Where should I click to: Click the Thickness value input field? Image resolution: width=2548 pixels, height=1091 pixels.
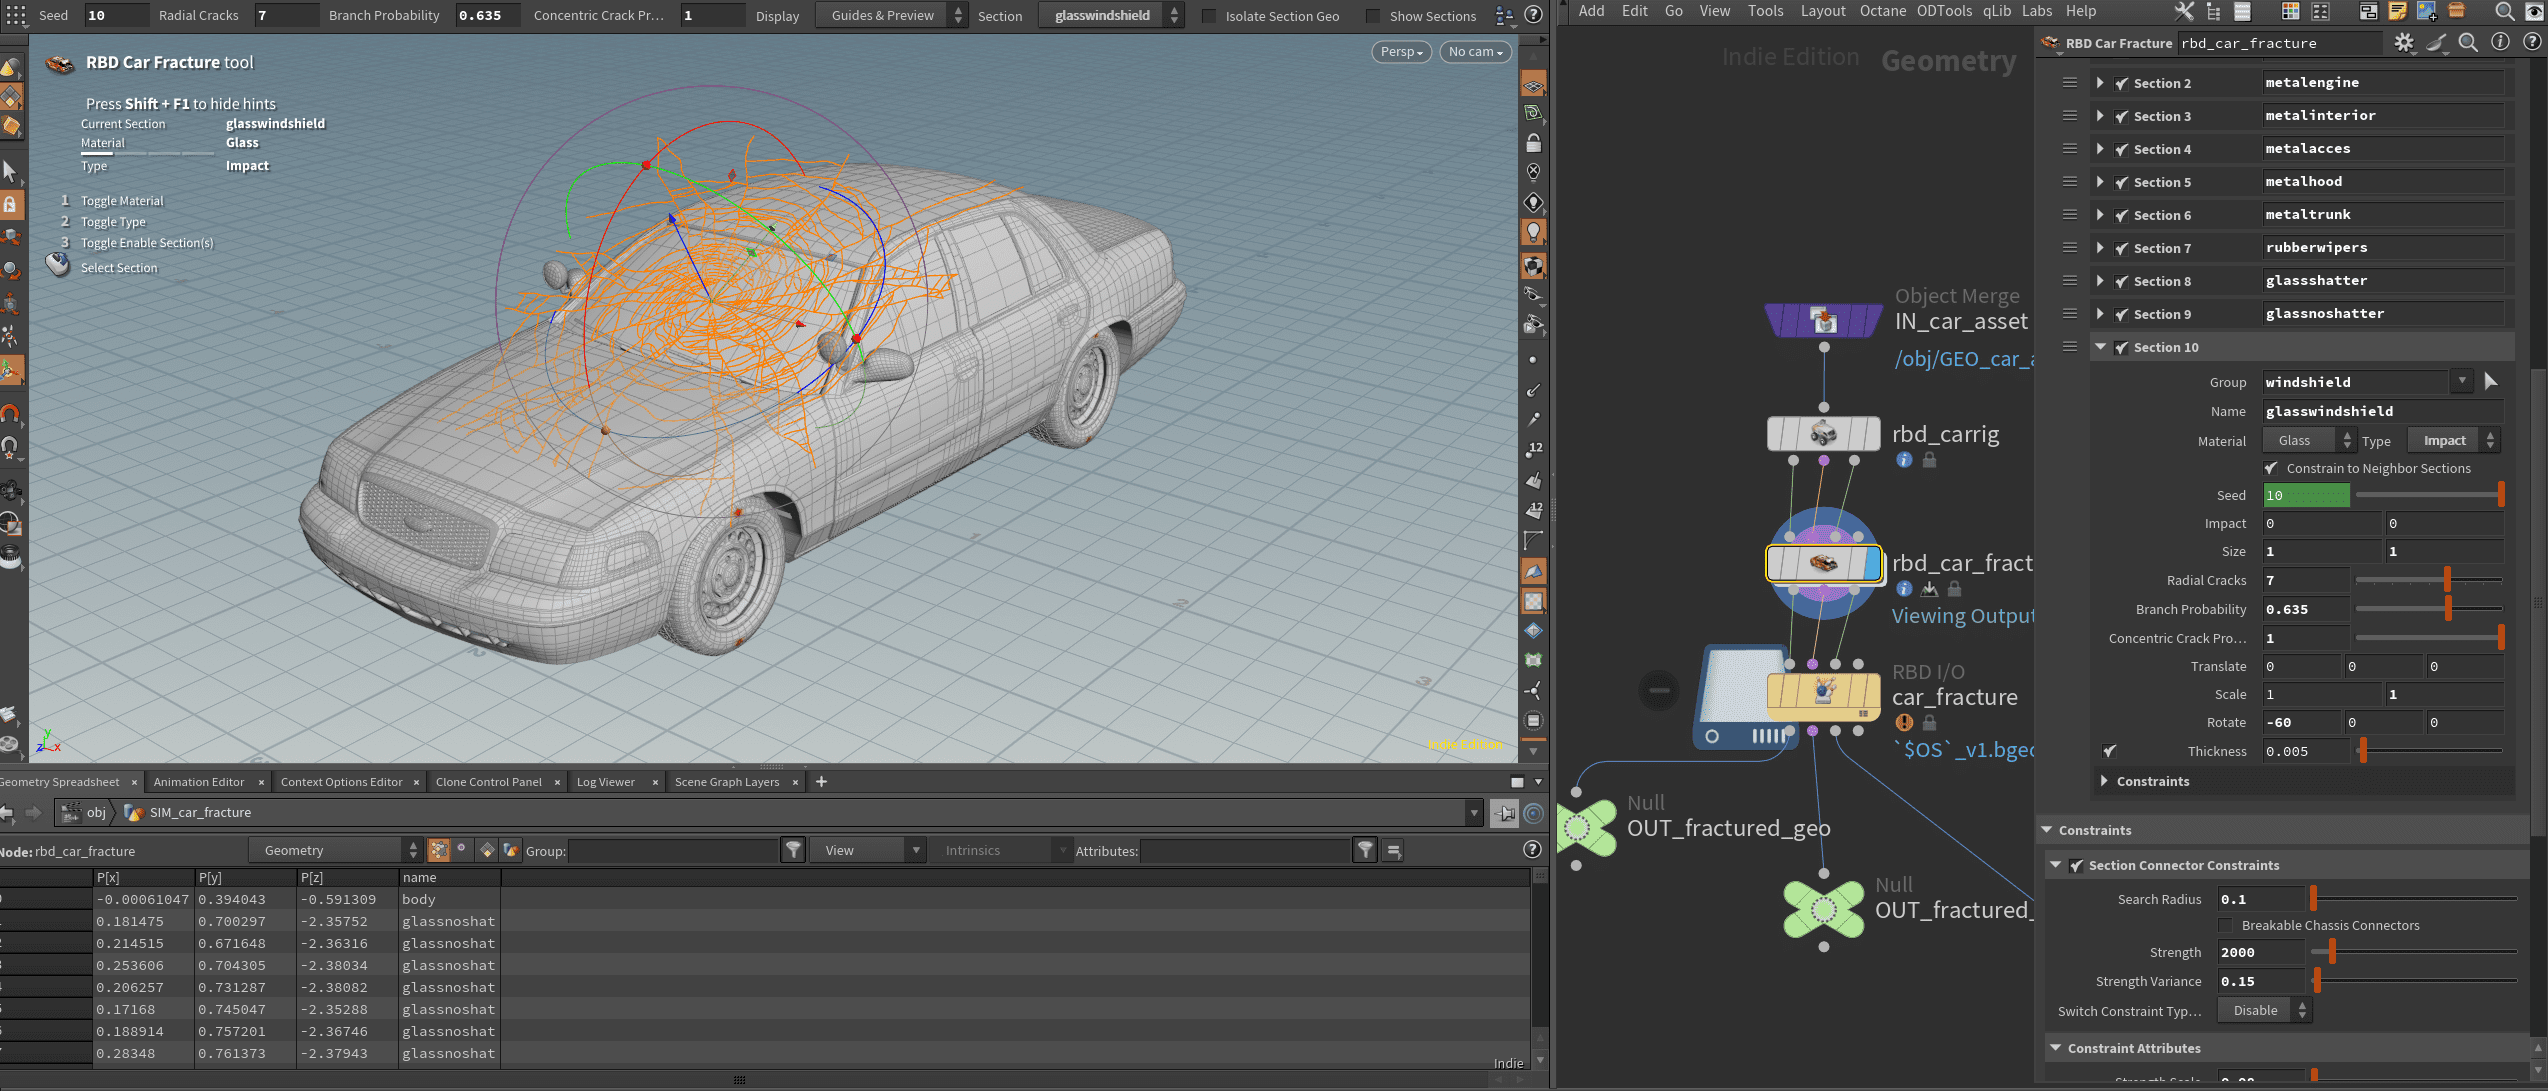tap(2304, 751)
